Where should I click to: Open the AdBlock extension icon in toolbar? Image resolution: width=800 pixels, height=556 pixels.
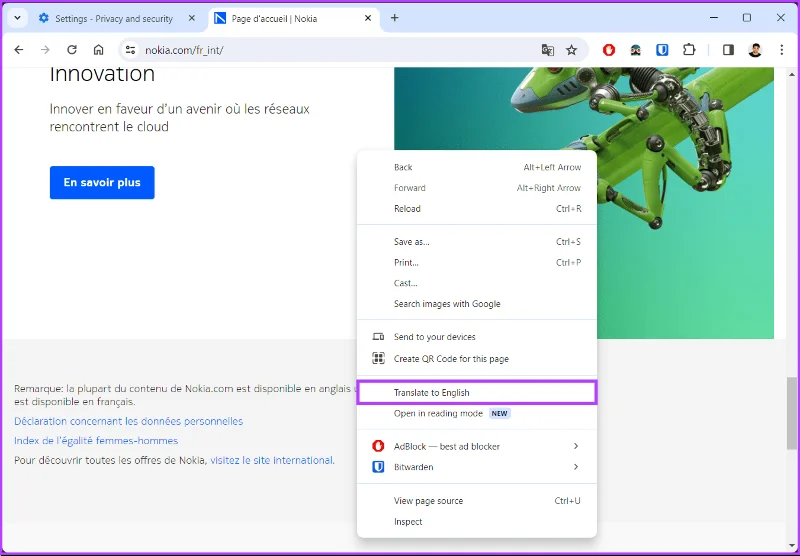(609, 50)
